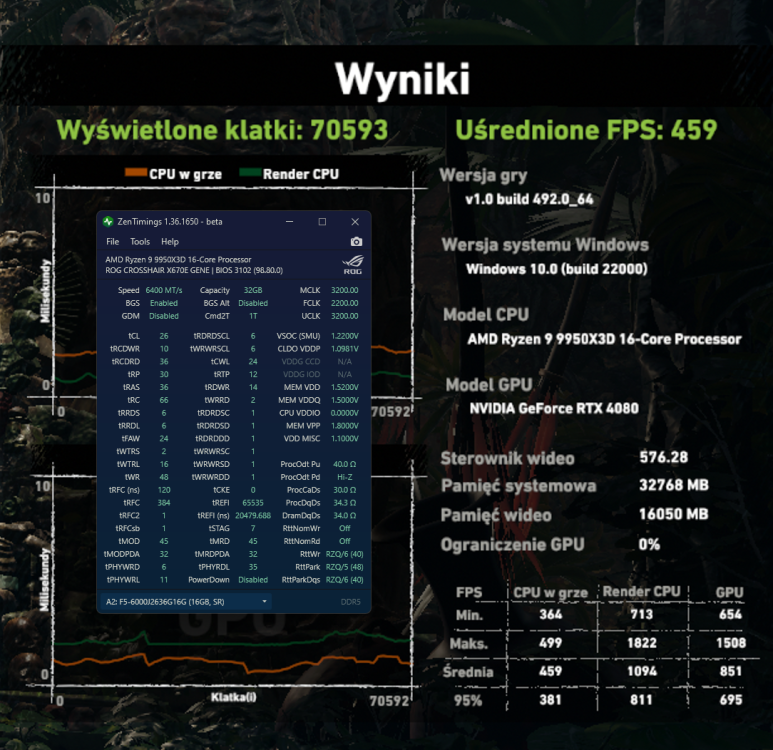
Task: Click the Speed value 6400 MT/s
Action: (164, 290)
